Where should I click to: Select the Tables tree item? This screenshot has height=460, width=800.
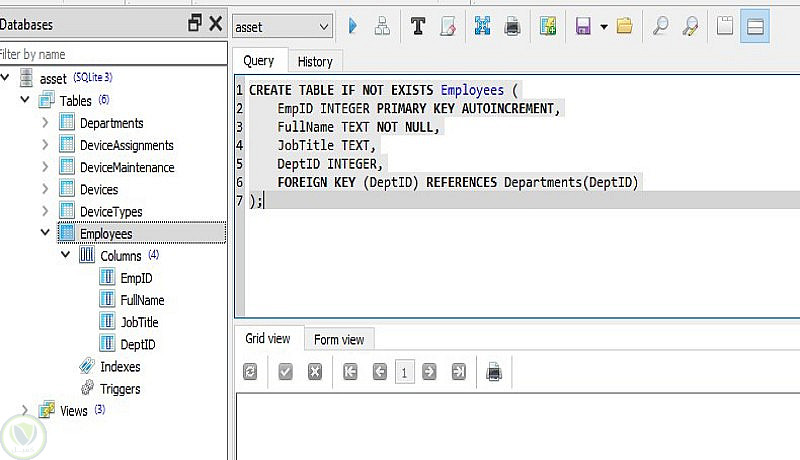76,100
